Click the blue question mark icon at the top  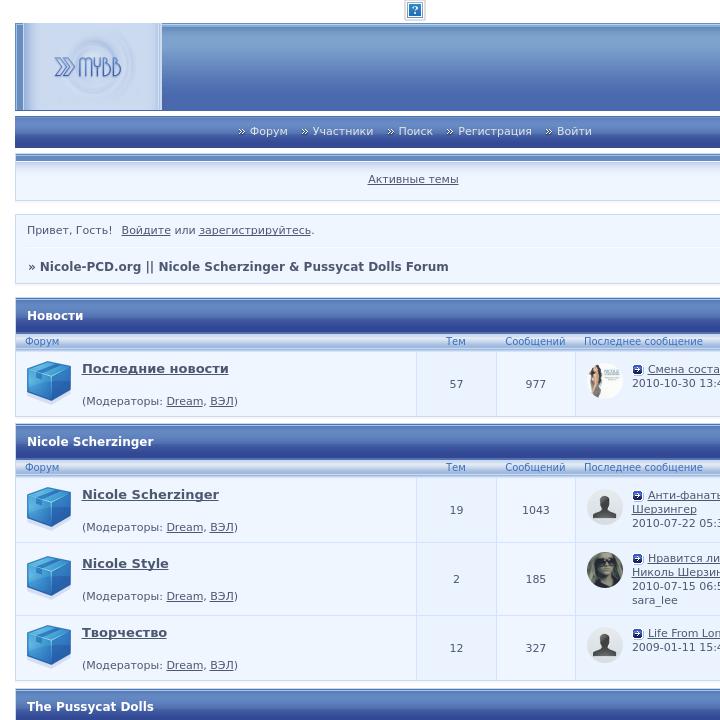[414, 10]
